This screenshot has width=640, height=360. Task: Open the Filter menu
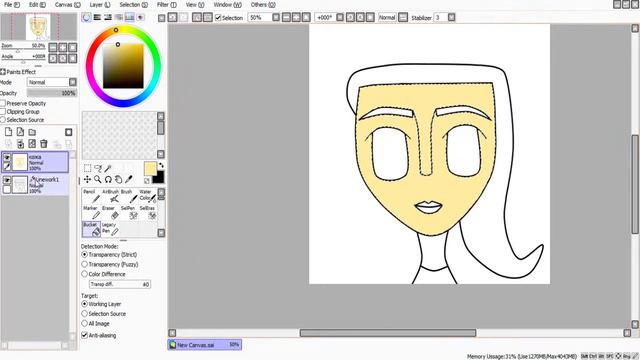coord(167,5)
